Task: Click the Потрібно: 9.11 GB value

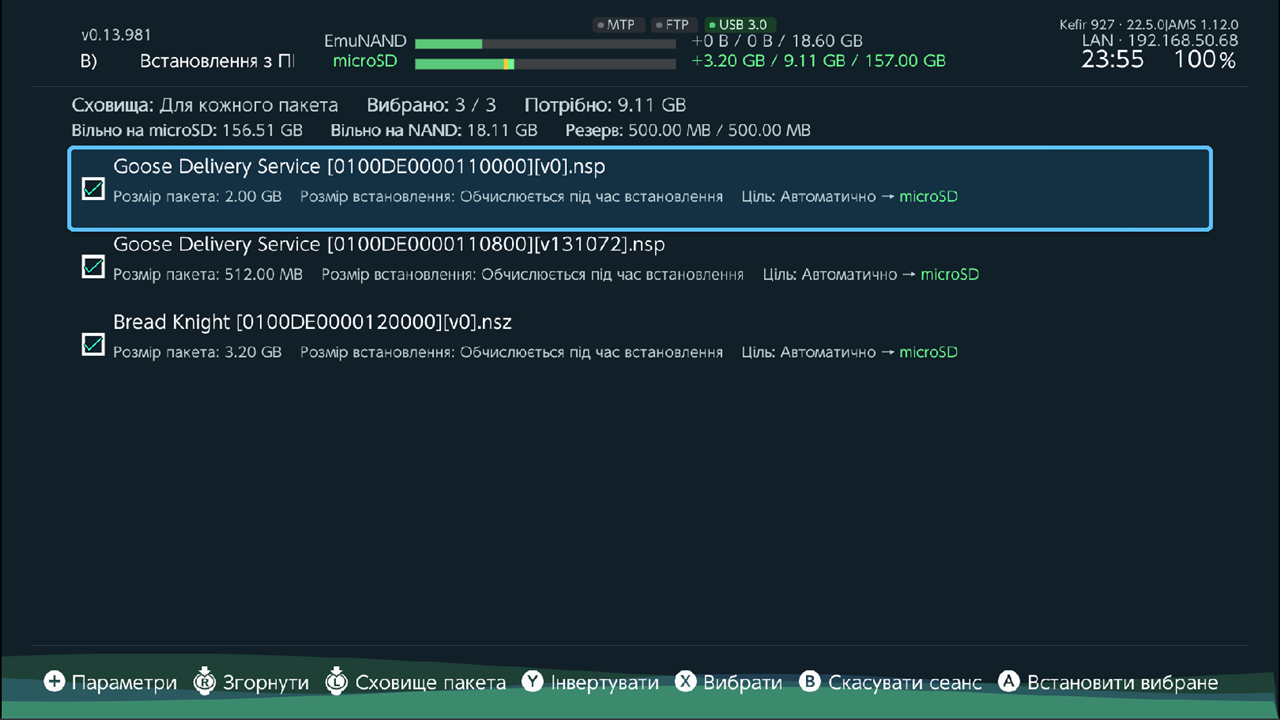Action: tap(605, 105)
